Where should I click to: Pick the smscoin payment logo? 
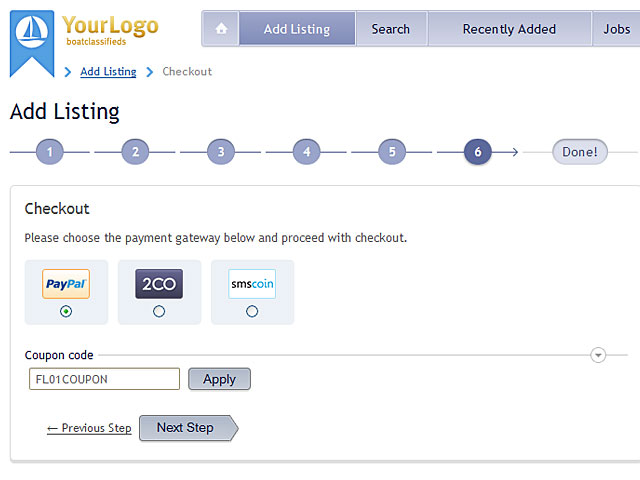pyautogui.click(x=252, y=284)
